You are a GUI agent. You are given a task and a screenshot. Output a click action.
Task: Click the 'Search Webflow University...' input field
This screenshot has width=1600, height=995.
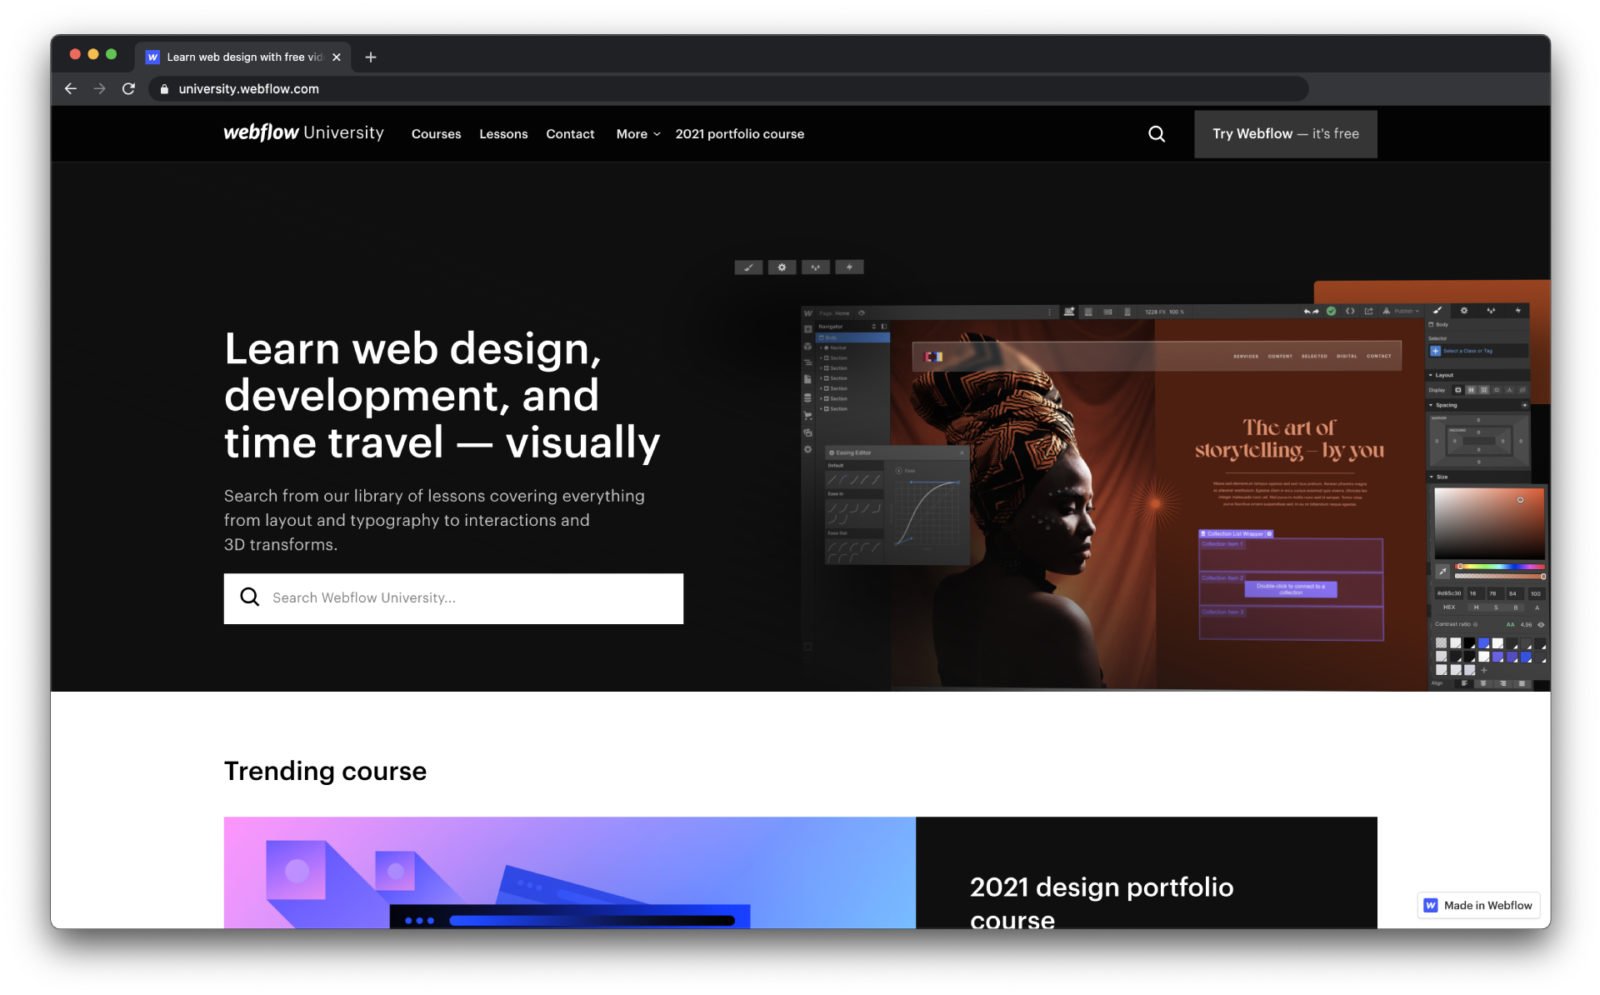pos(453,598)
